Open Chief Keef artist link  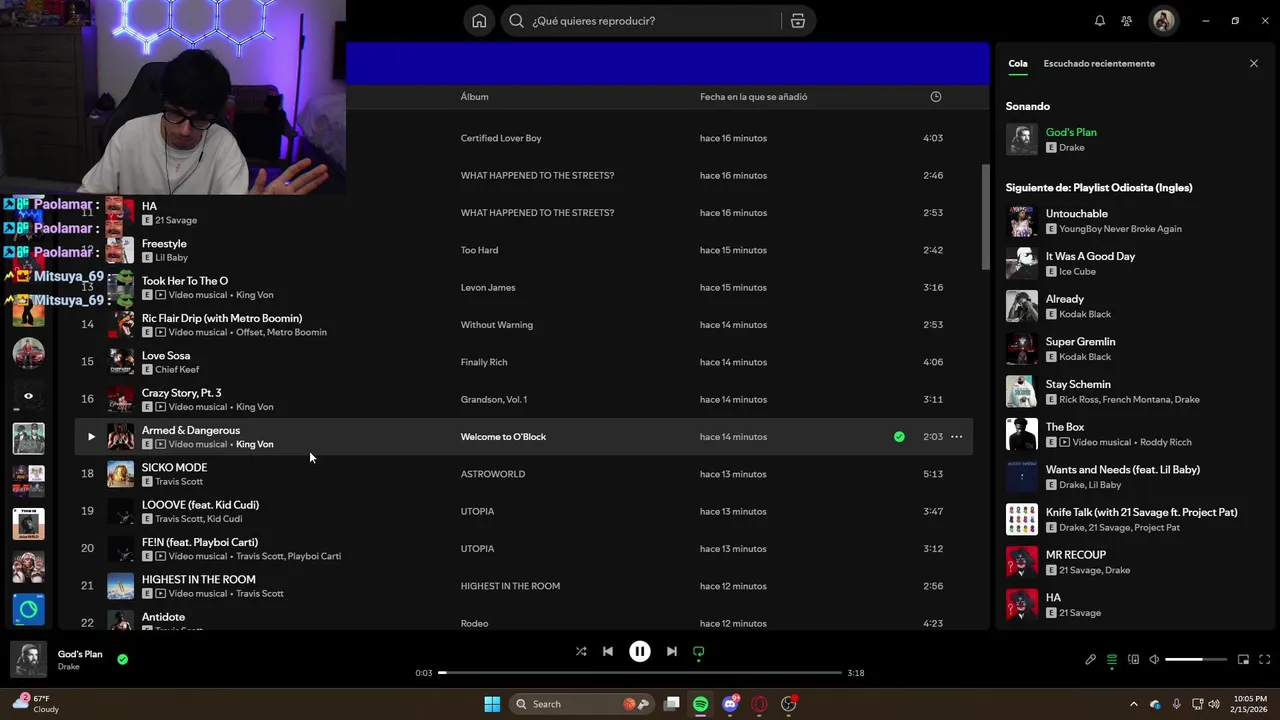pyautogui.click(x=177, y=370)
